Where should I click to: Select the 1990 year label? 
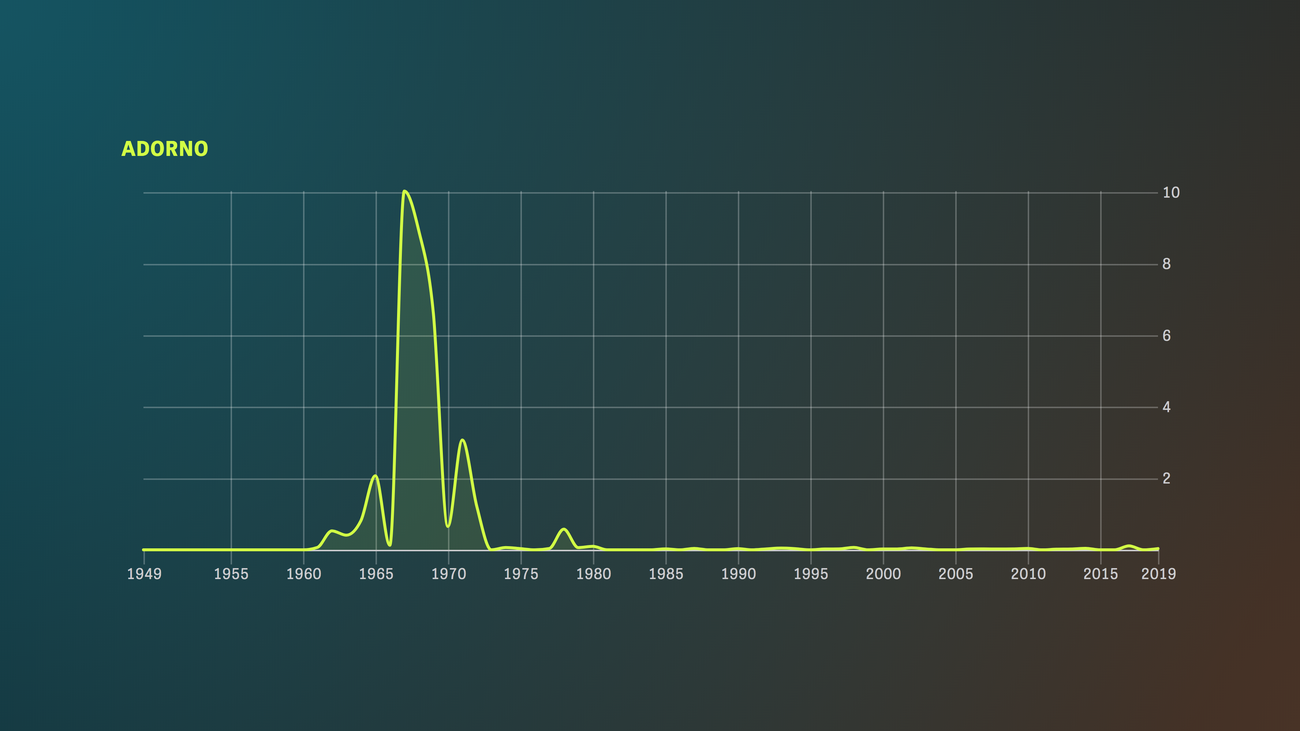(x=738, y=574)
